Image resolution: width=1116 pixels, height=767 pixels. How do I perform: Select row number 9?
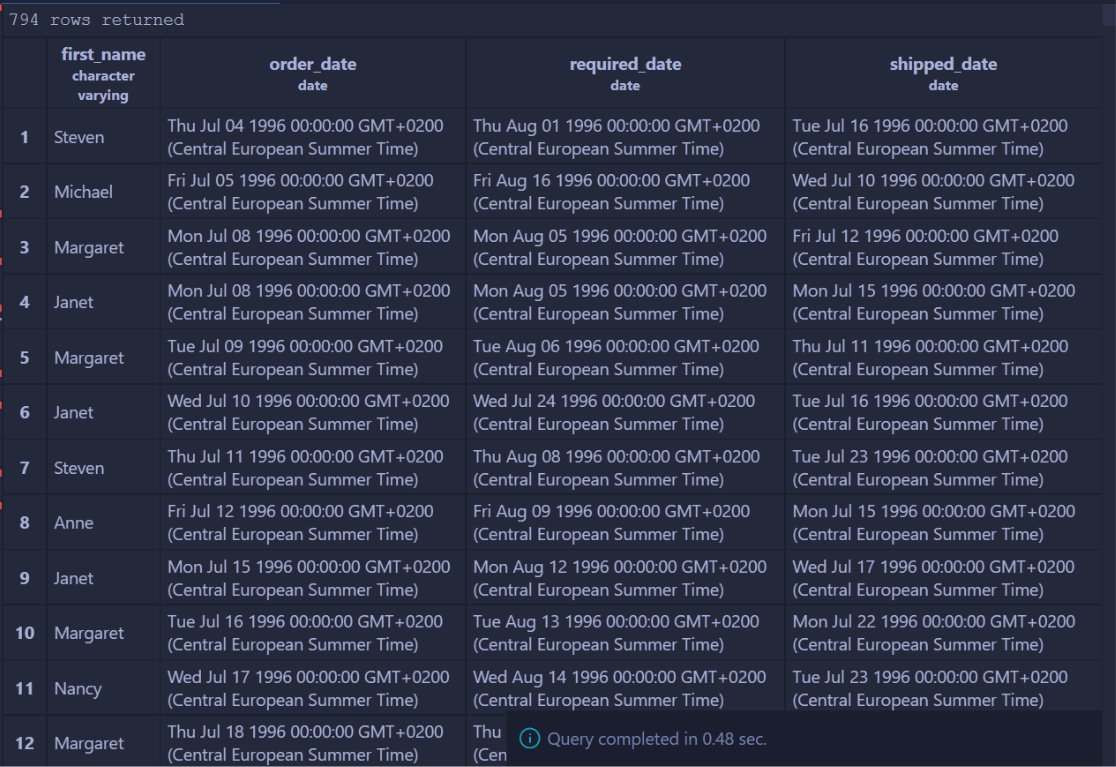25,578
